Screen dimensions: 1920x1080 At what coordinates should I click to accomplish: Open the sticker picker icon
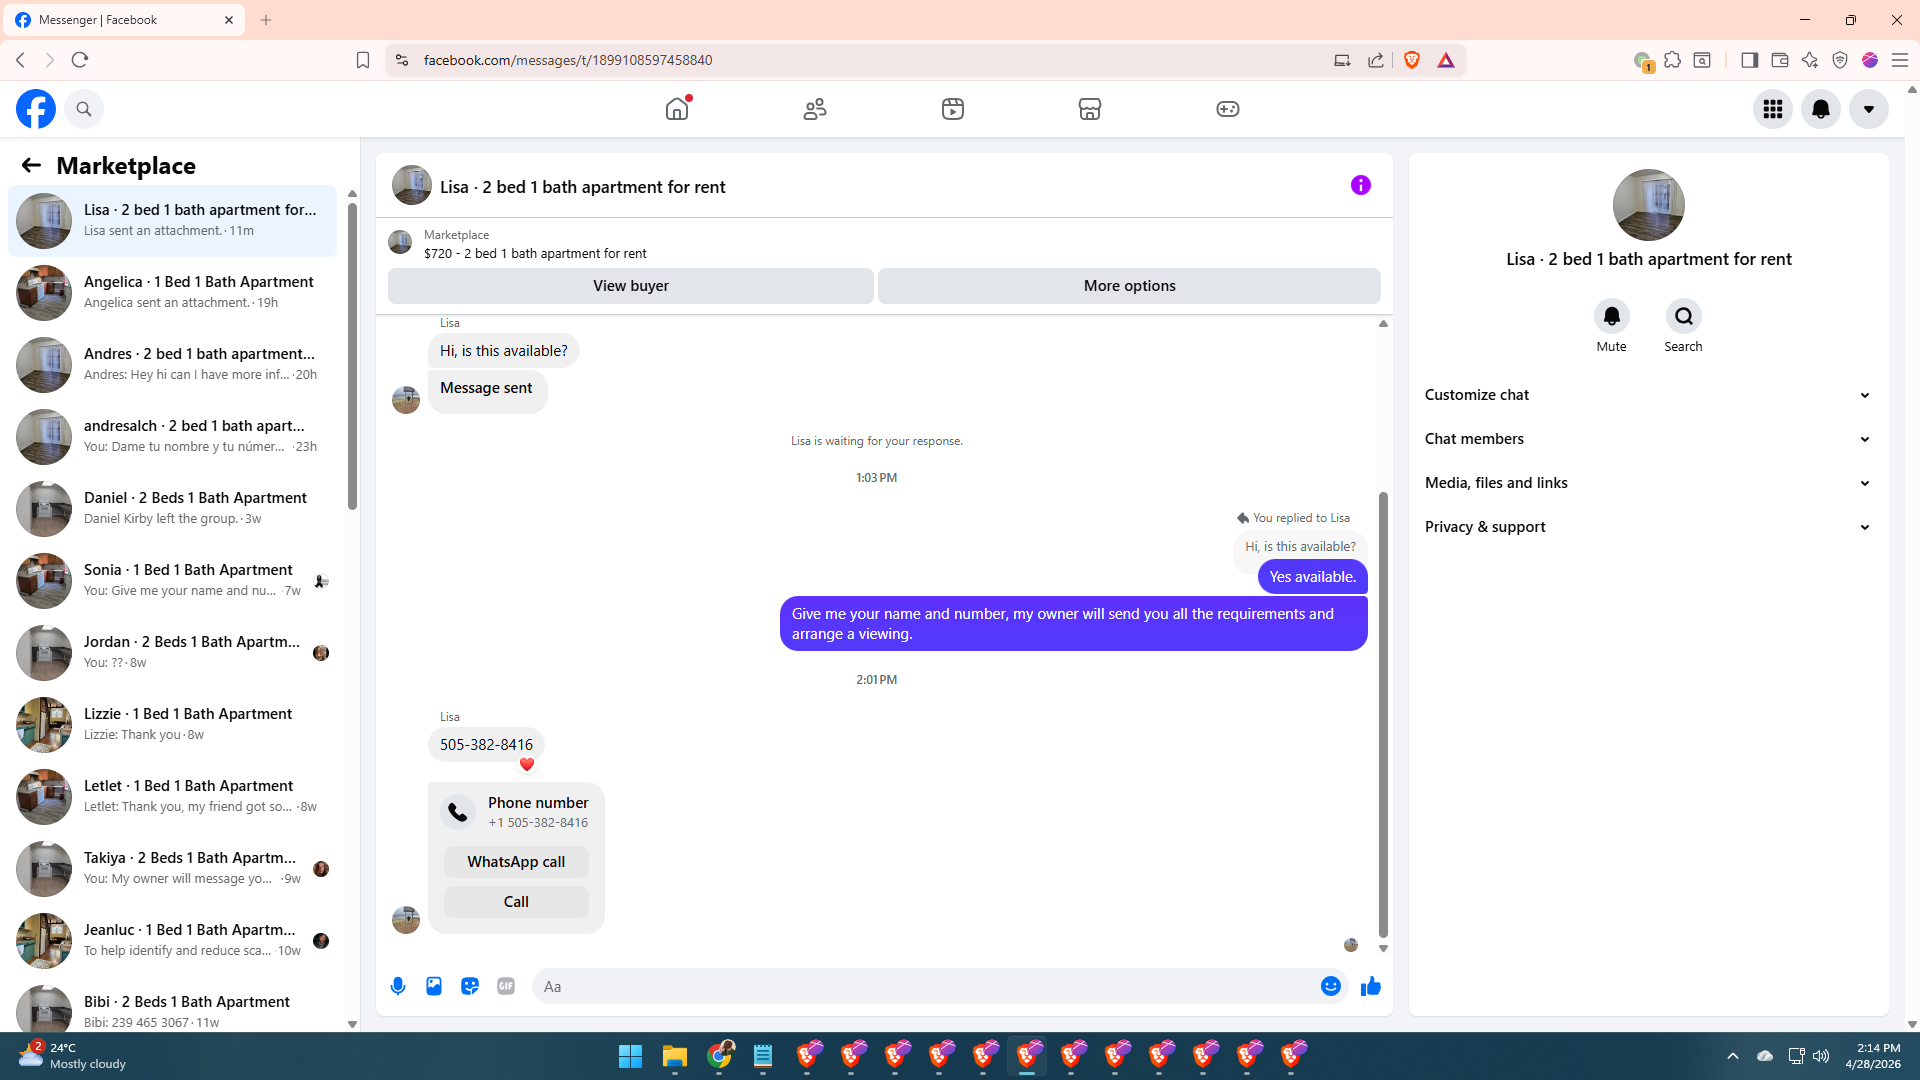click(x=470, y=986)
